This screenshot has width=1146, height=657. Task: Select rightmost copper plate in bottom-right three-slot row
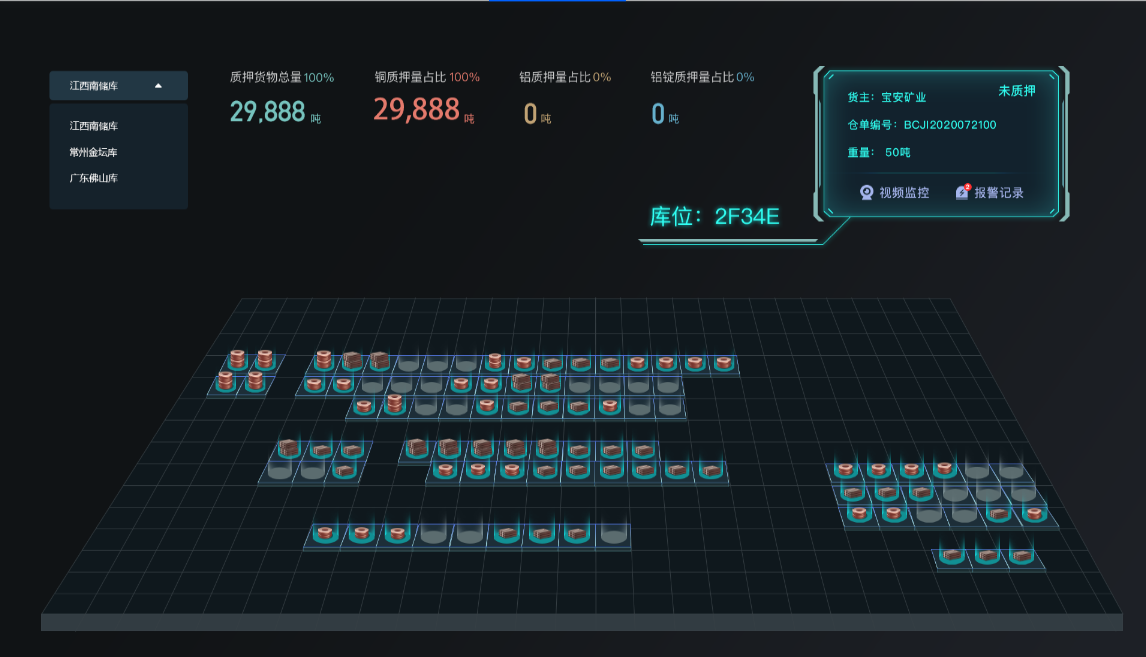1019,554
